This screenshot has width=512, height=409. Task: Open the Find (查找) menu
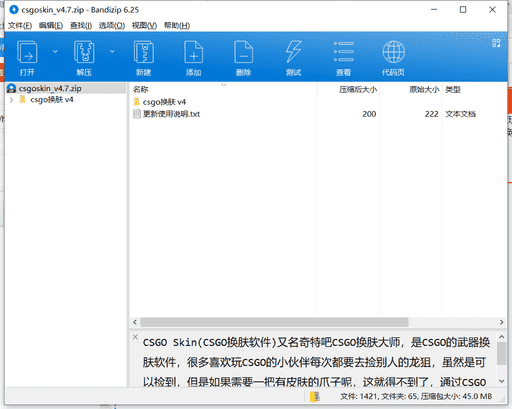(x=81, y=26)
